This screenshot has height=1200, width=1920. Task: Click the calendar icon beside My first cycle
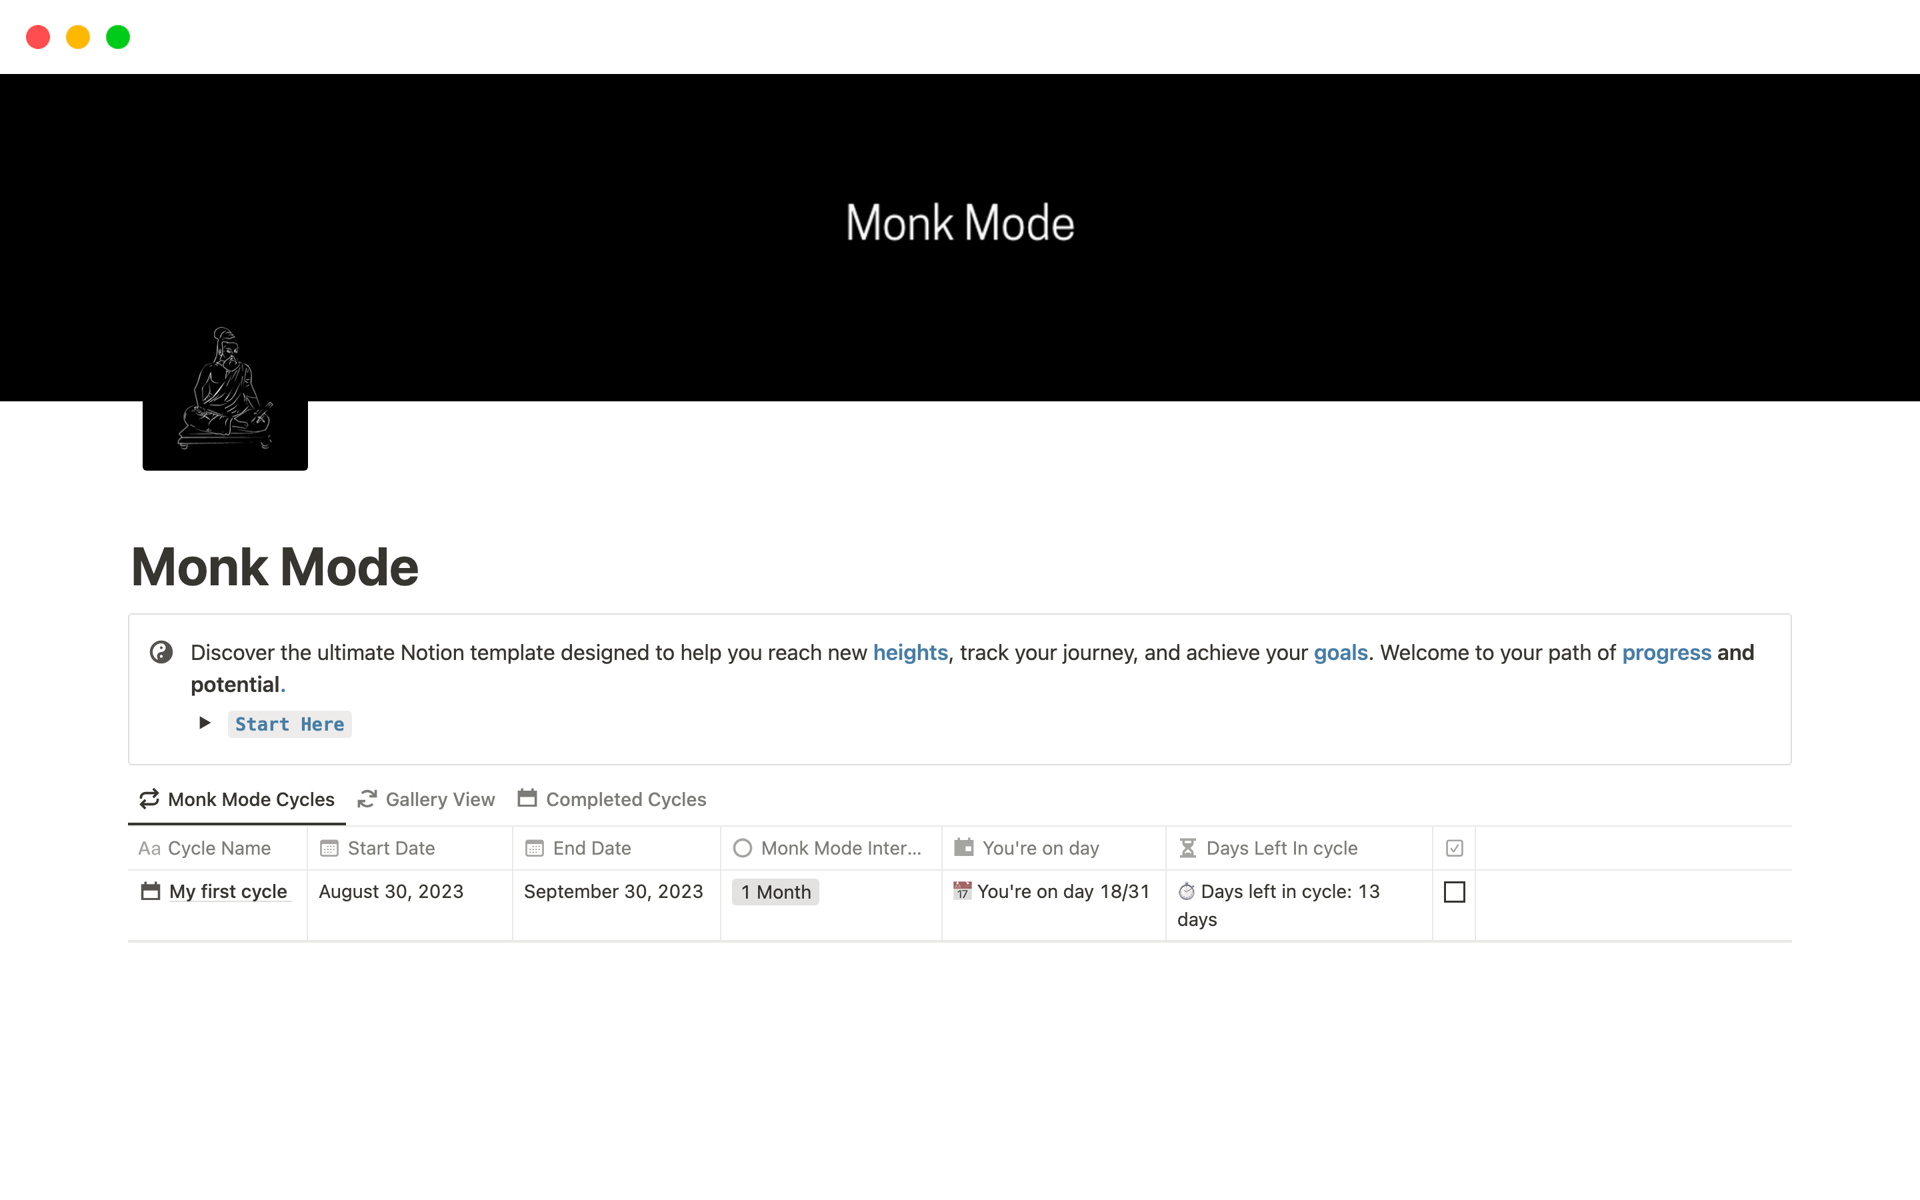pyautogui.click(x=151, y=891)
